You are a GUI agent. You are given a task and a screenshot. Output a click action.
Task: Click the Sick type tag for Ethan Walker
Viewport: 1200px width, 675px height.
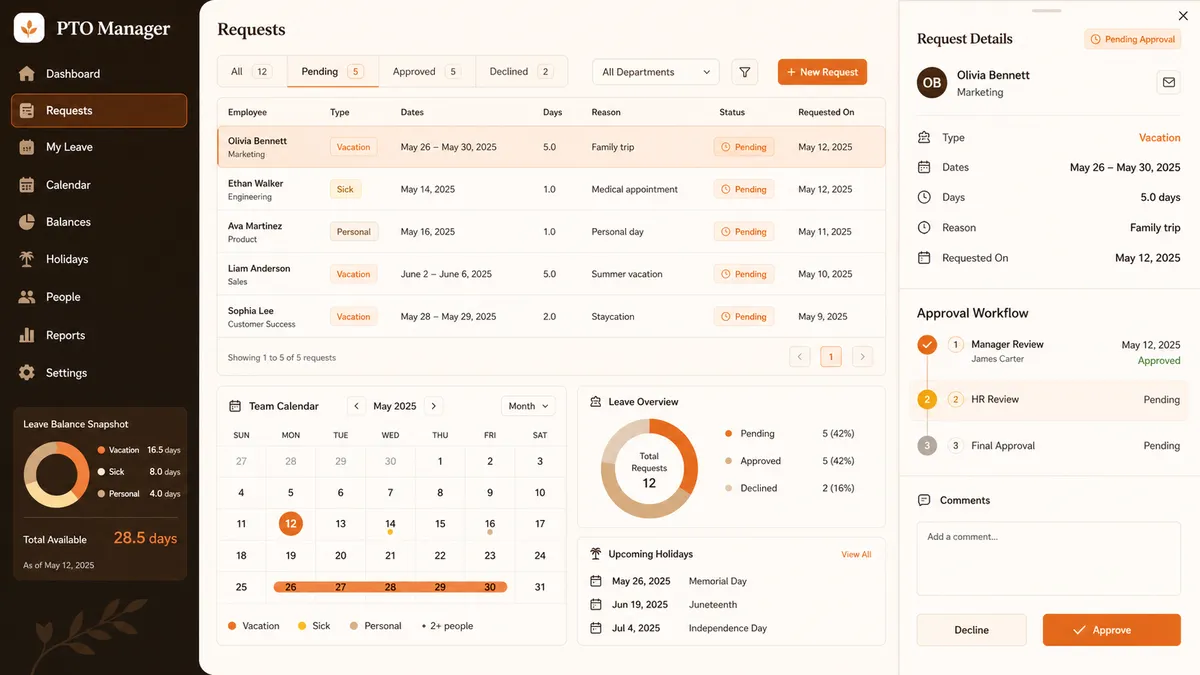click(x=345, y=189)
